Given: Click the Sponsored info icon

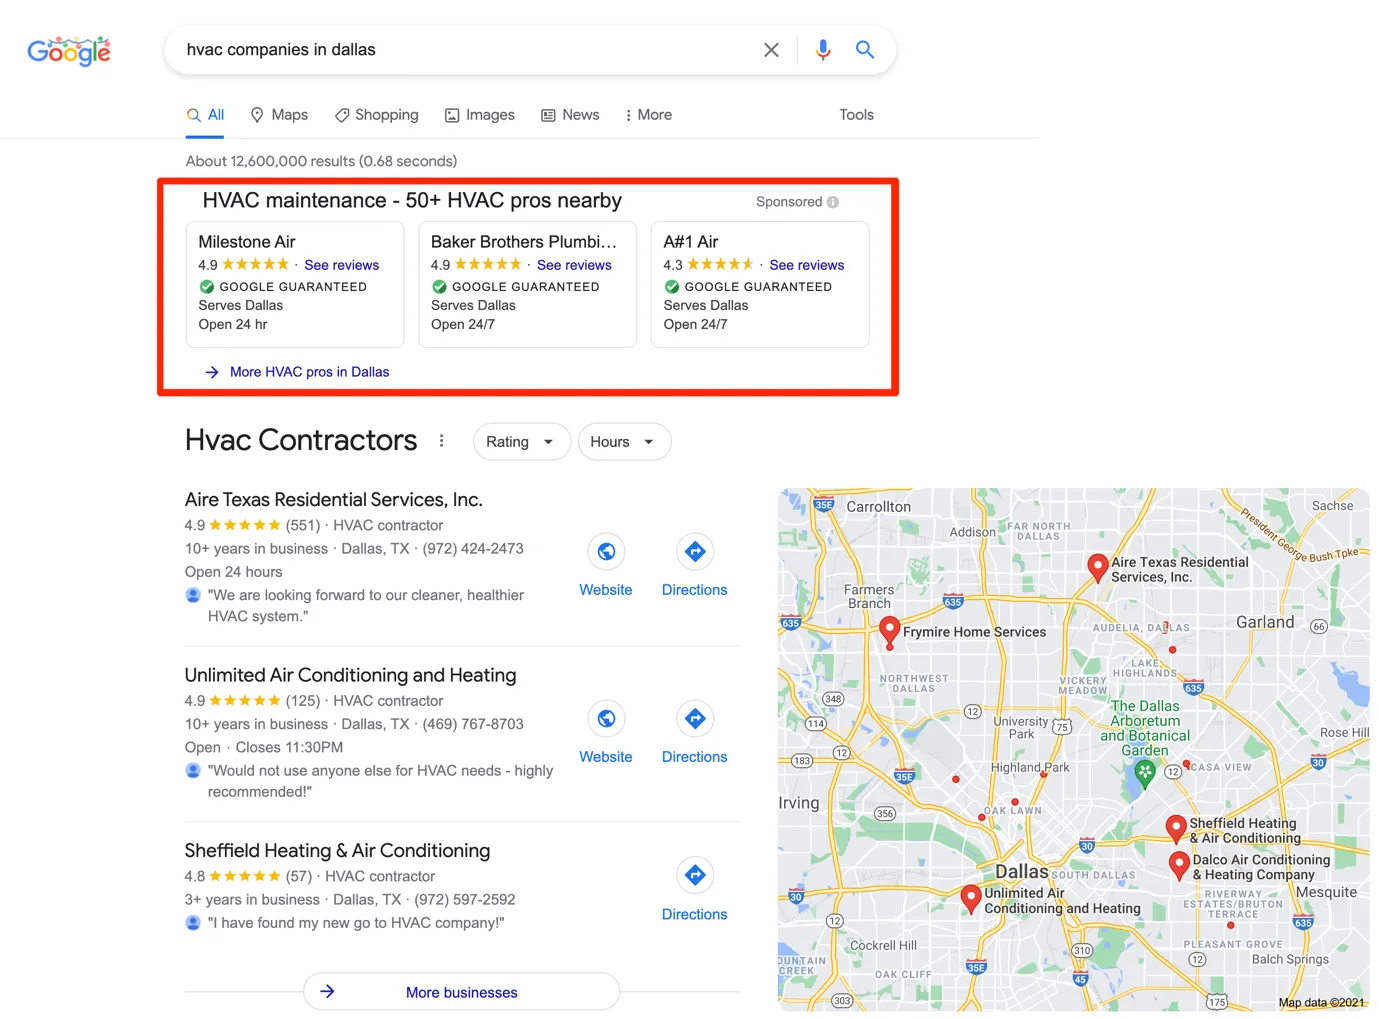Looking at the screenshot, I should [833, 202].
